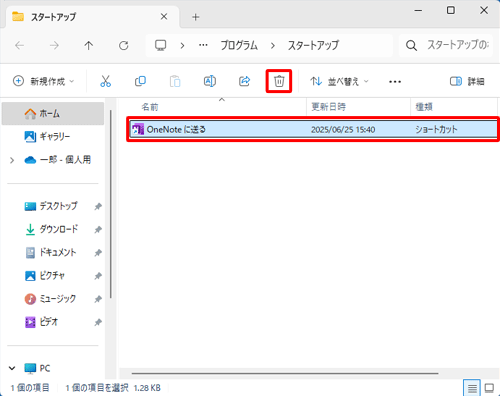The height and width of the screenshot is (396, 500).
Task: Sort by 名前 column header
Action: point(150,107)
